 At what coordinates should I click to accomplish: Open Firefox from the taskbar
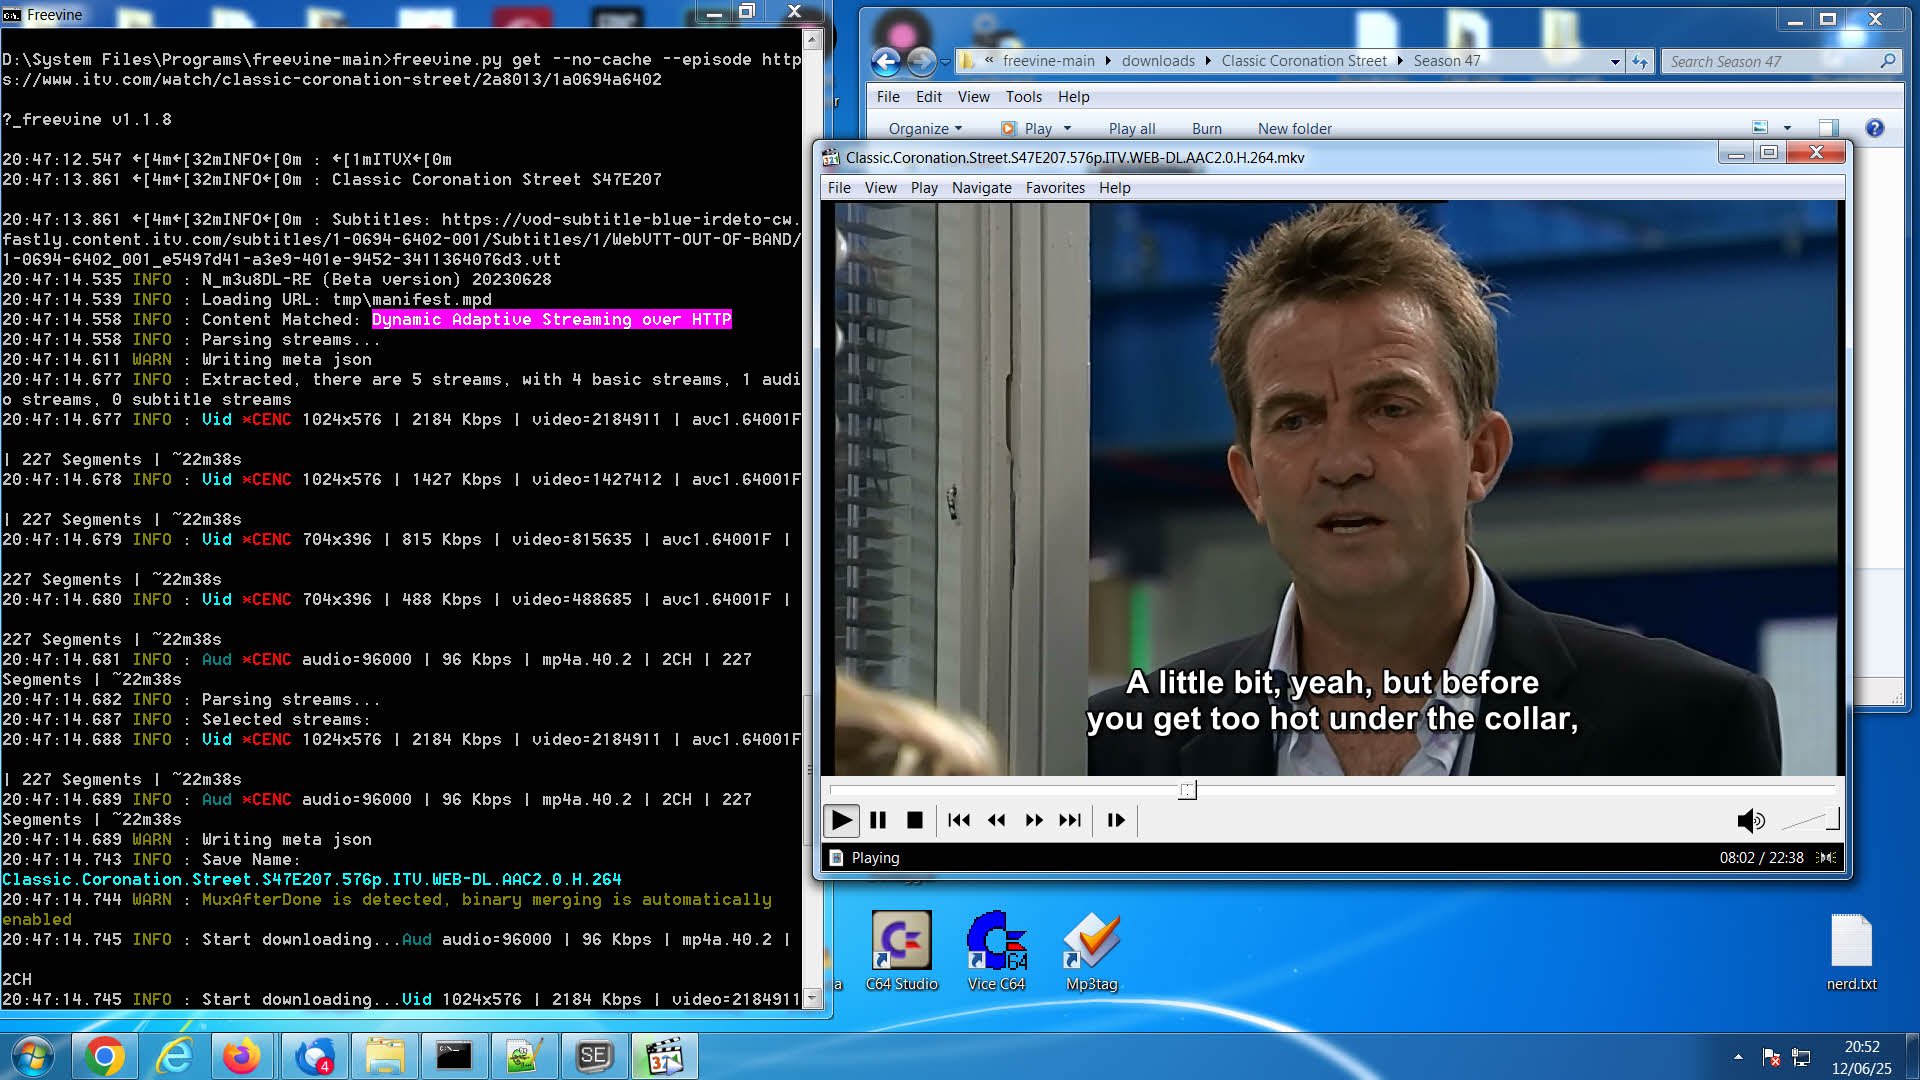(241, 1056)
